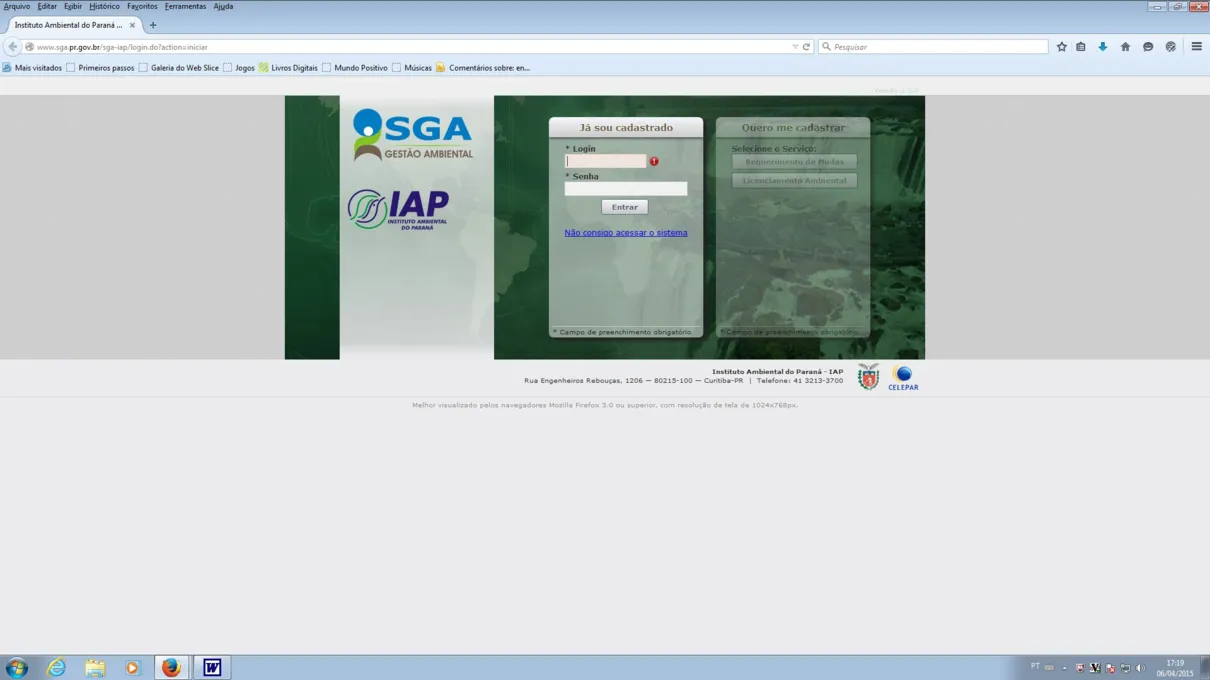Open Primeiros passos bookmark
The height and width of the screenshot is (680, 1210).
(x=100, y=68)
